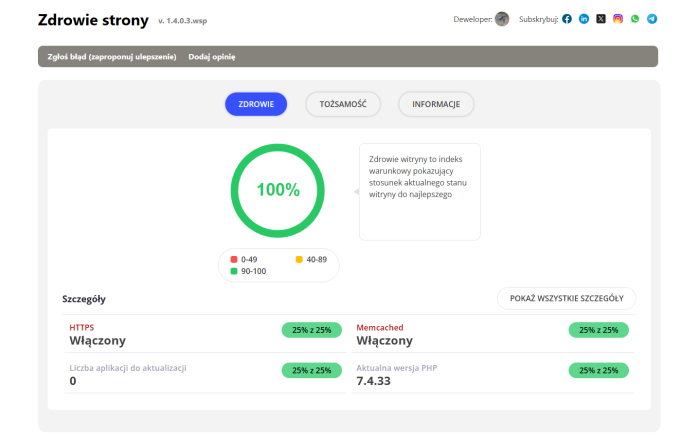The height and width of the screenshot is (439, 700).
Task: Click the red 0-49 legend swatch
Action: (x=234, y=259)
